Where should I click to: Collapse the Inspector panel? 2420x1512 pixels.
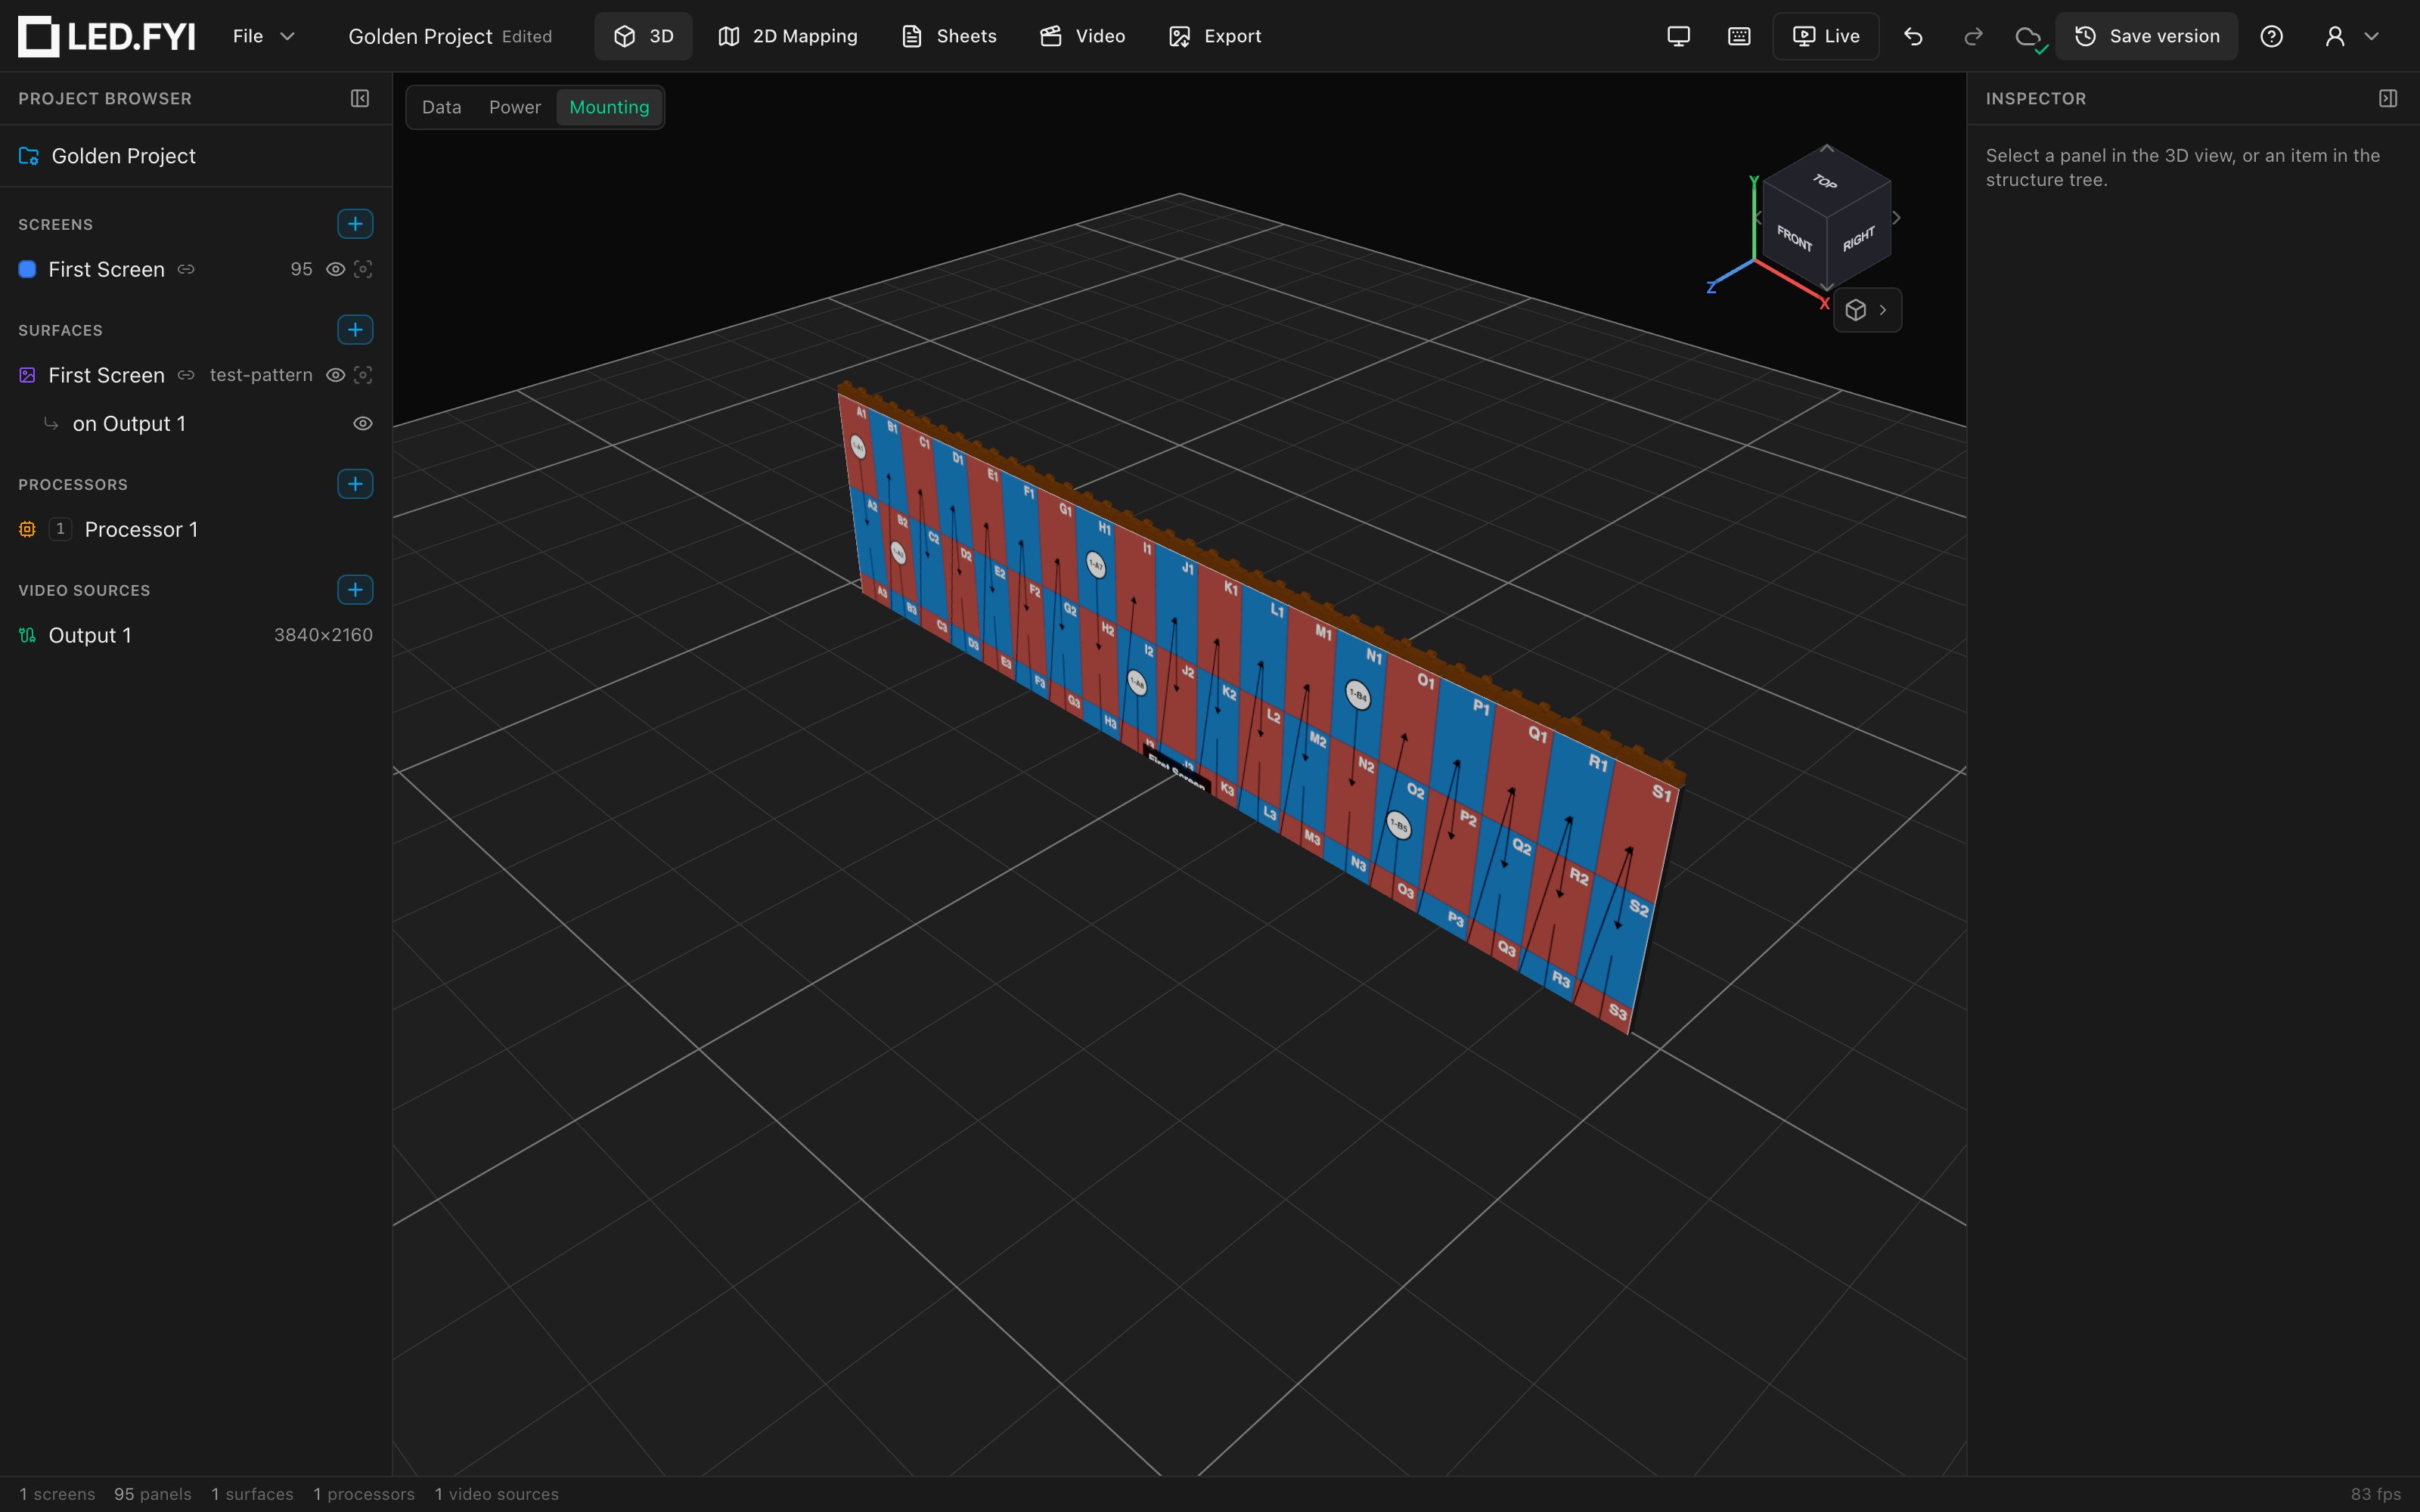[2388, 98]
